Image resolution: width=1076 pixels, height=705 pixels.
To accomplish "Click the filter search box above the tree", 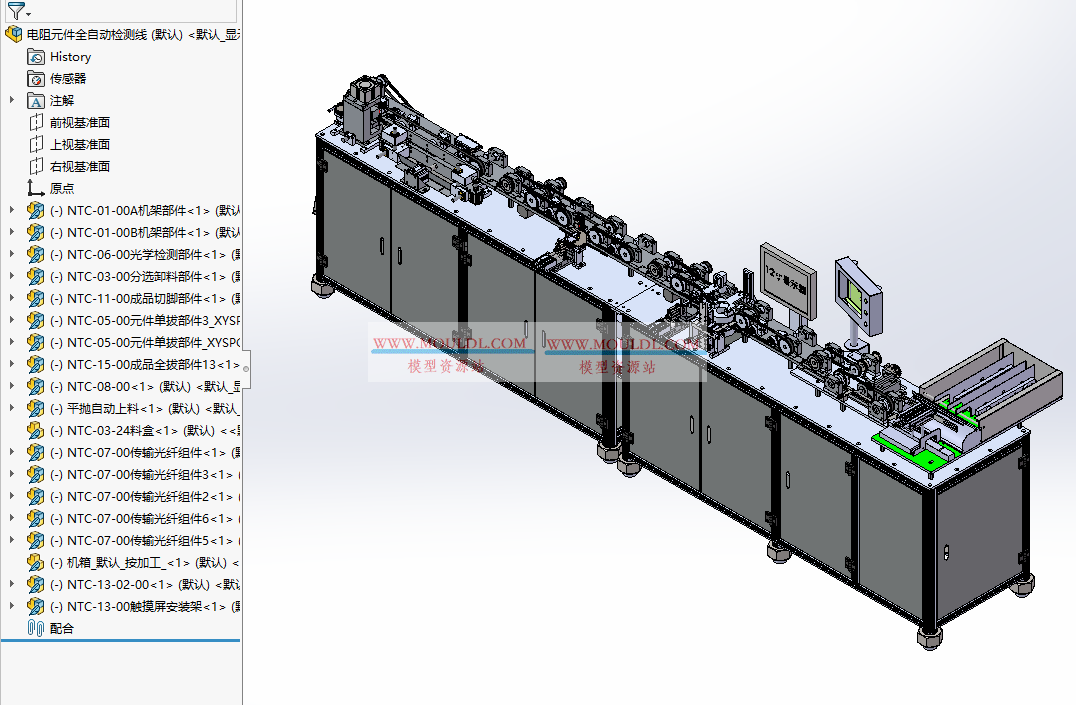I will pyautogui.click(x=130, y=12).
